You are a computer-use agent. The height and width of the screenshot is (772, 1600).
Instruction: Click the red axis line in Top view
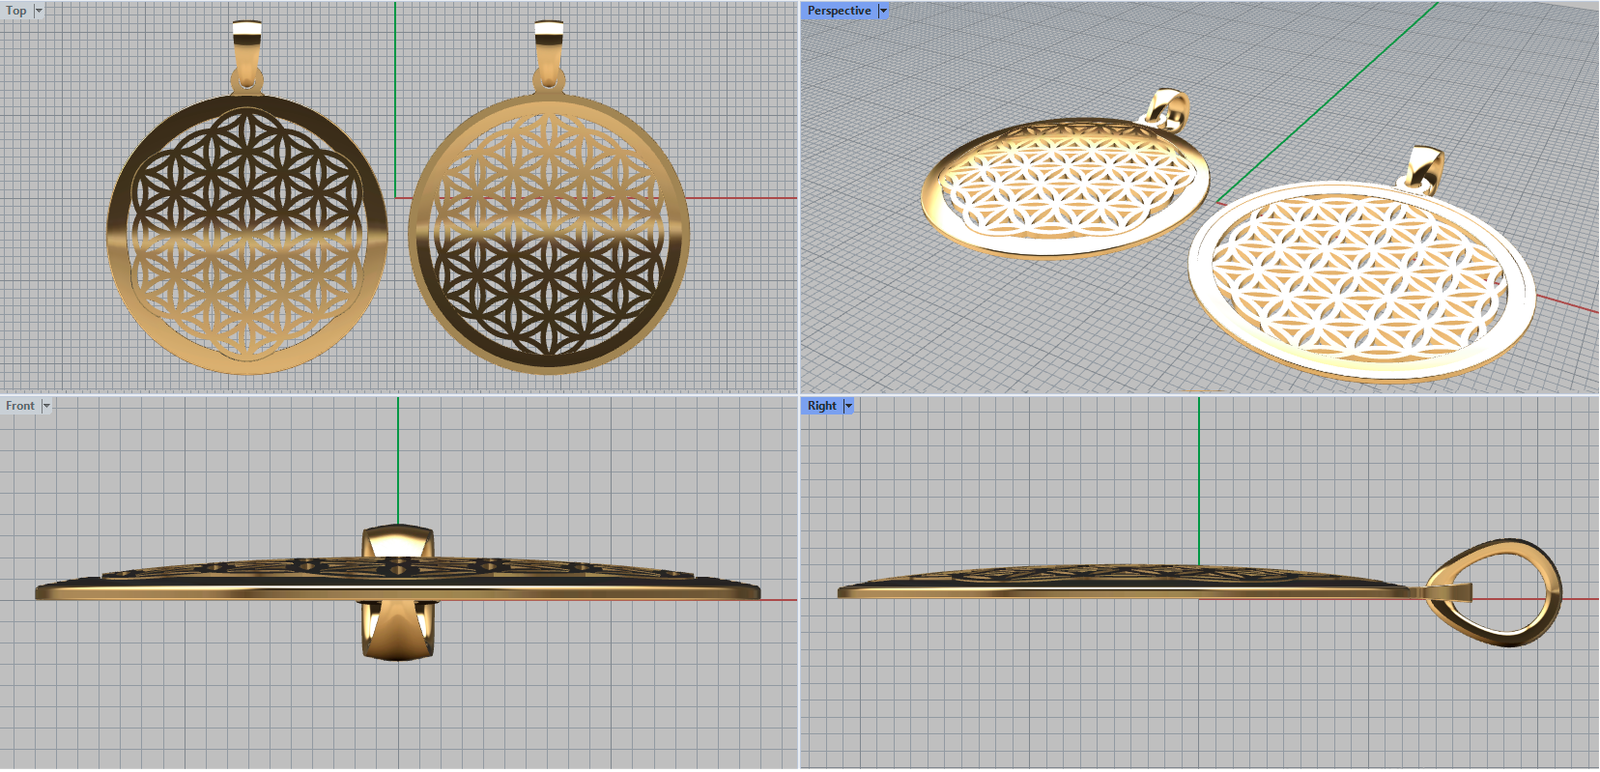pyautogui.click(x=740, y=198)
